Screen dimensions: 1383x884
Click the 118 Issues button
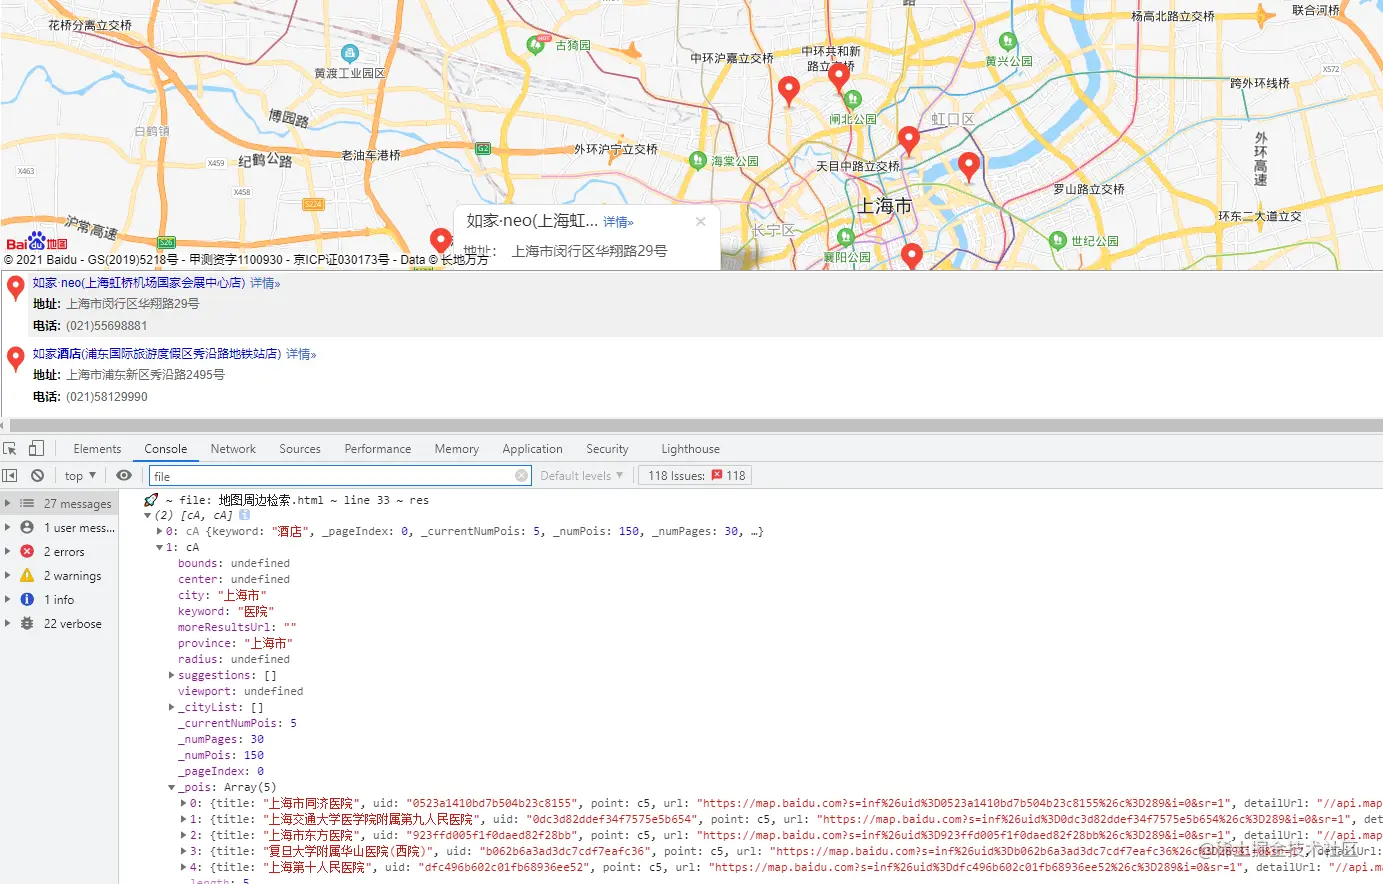click(x=696, y=476)
